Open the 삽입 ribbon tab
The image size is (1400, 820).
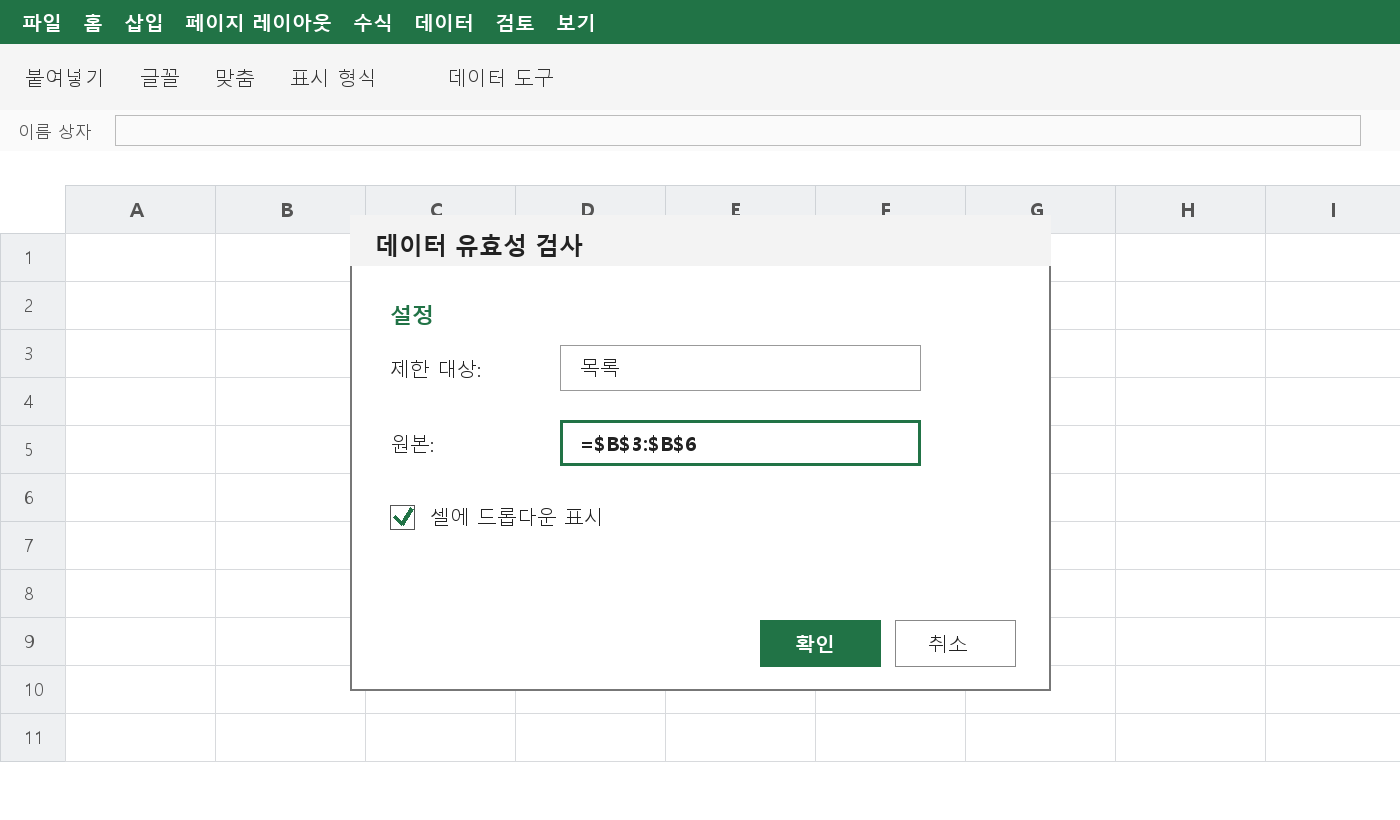point(144,22)
